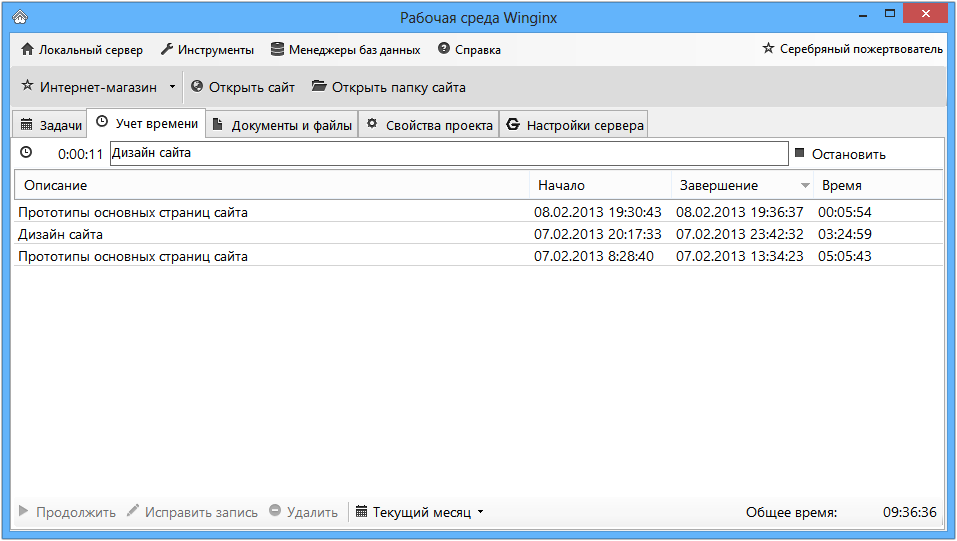957x541 pixels.
Task: Switch to Документы и файлы tab
Action: (282, 125)
